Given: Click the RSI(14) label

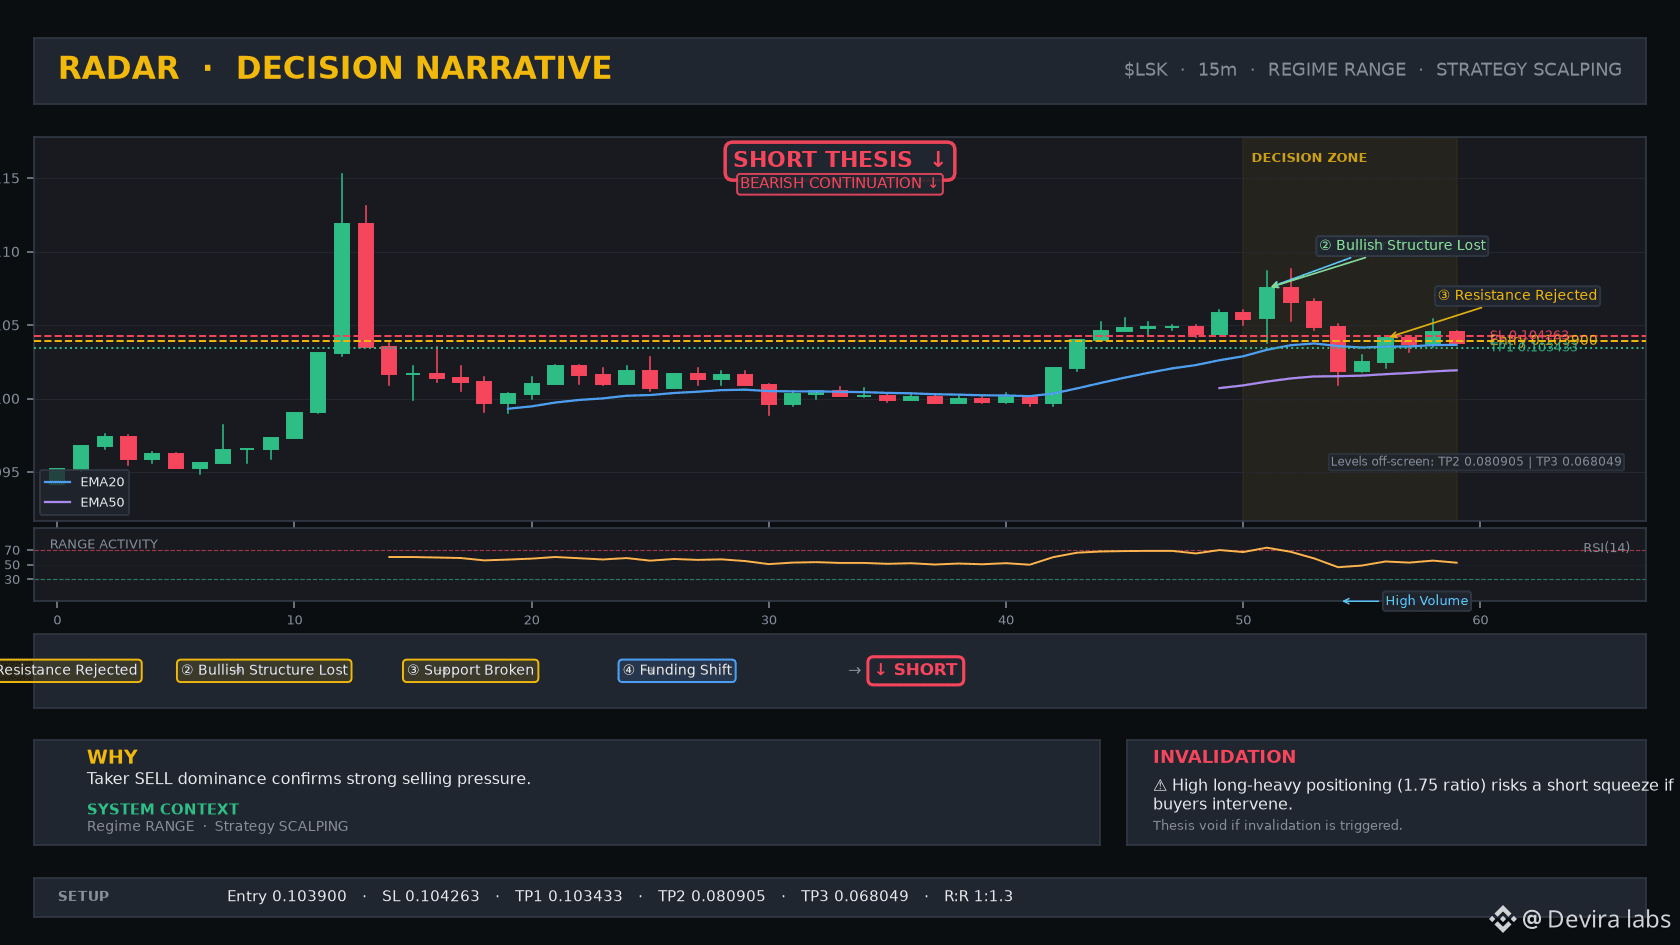Looking at the screenshot, I should pos(1606,548).
